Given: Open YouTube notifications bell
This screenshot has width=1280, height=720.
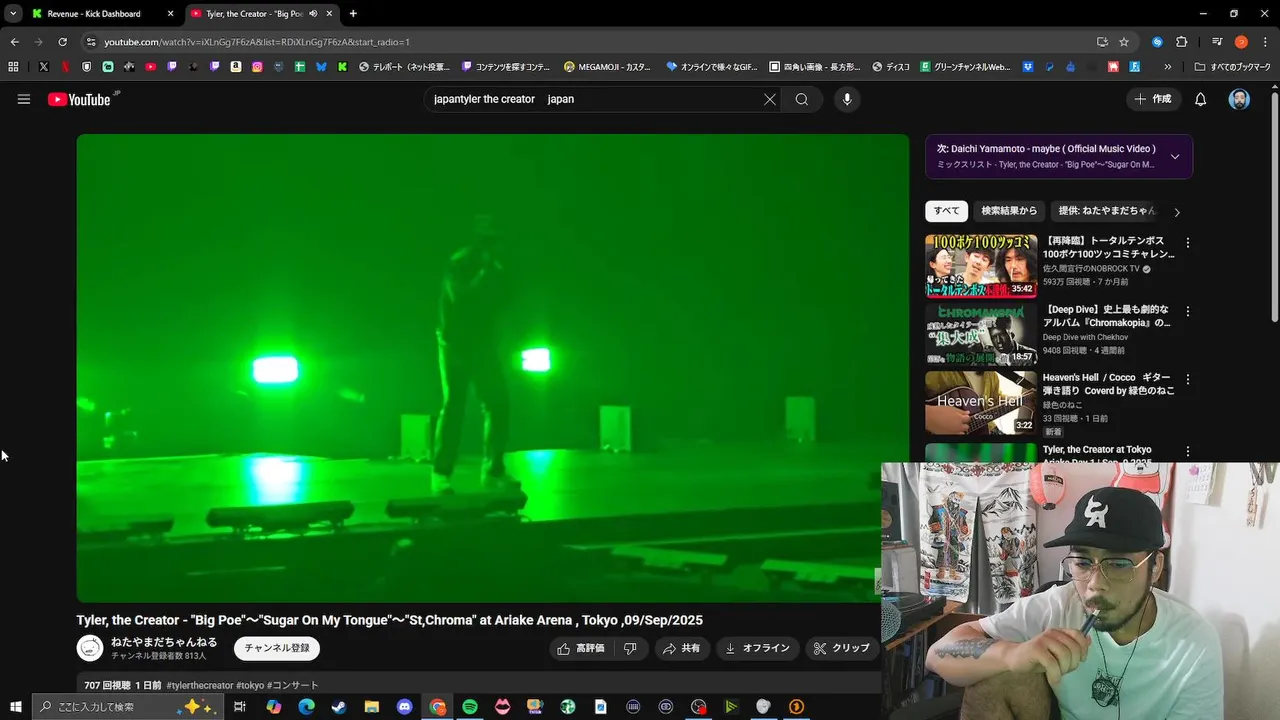Looking at the screenshot, I should pos(1201,99).
